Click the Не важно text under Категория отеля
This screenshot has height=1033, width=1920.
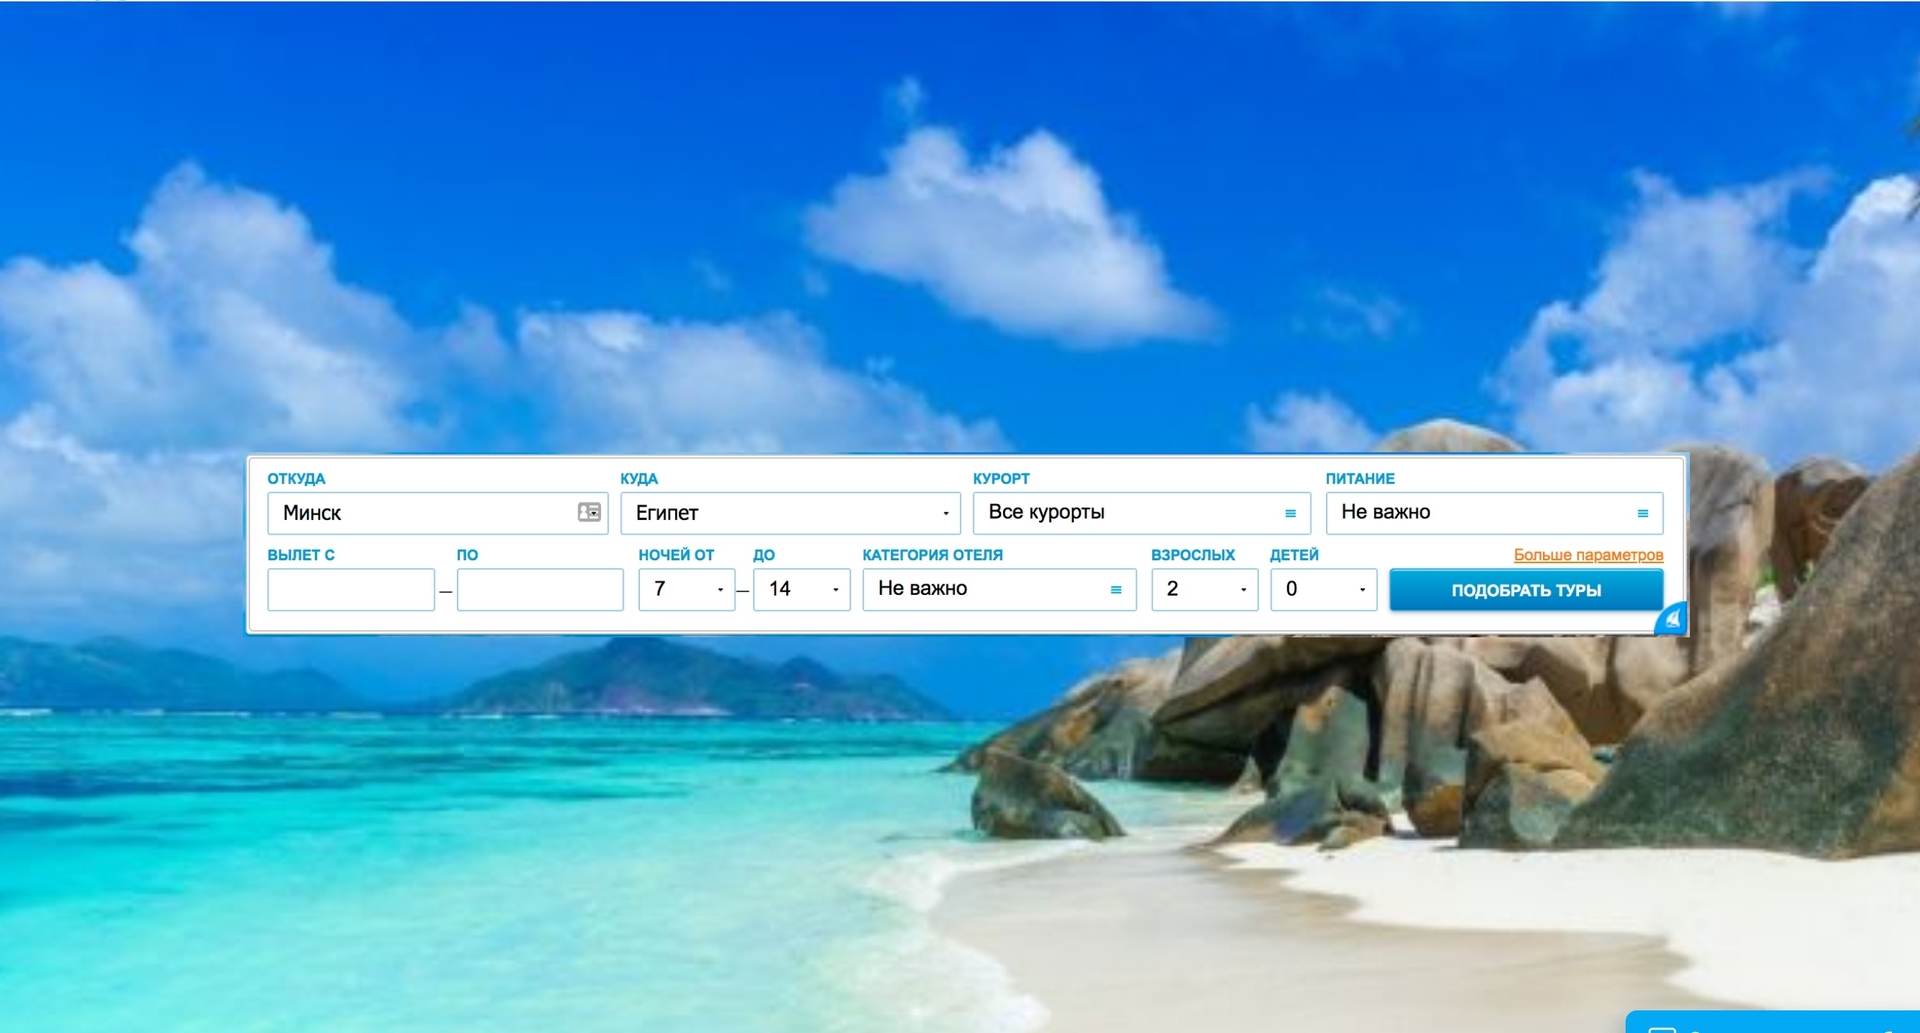[x=922, y=589]
